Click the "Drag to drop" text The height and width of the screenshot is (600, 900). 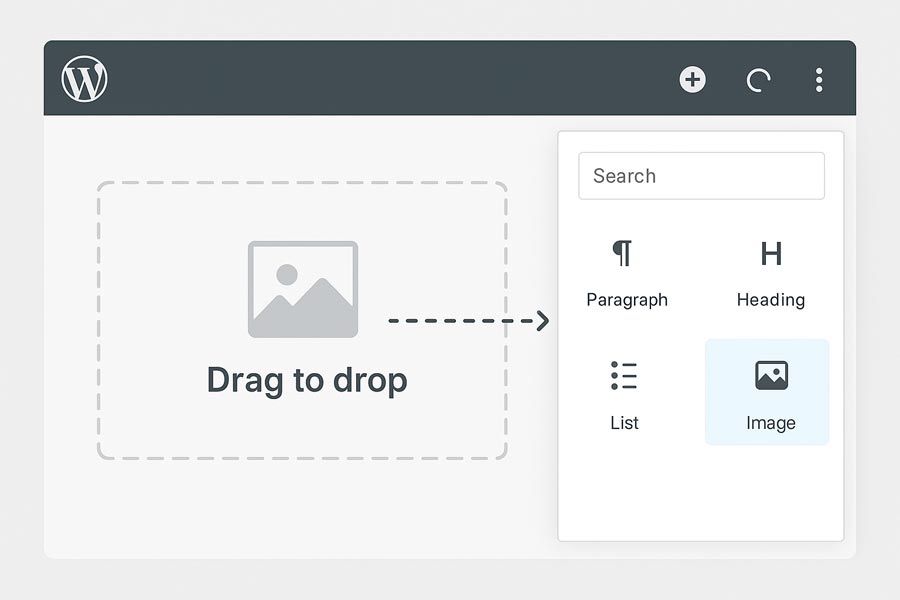coord(307,380)
